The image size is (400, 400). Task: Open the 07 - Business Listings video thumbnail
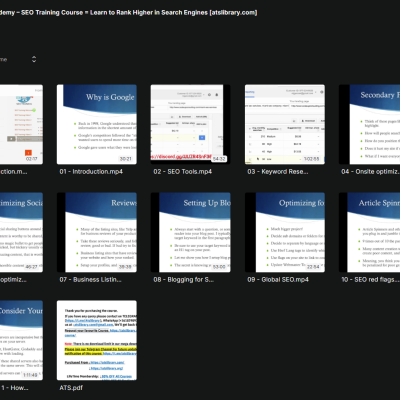coord(97,232)
